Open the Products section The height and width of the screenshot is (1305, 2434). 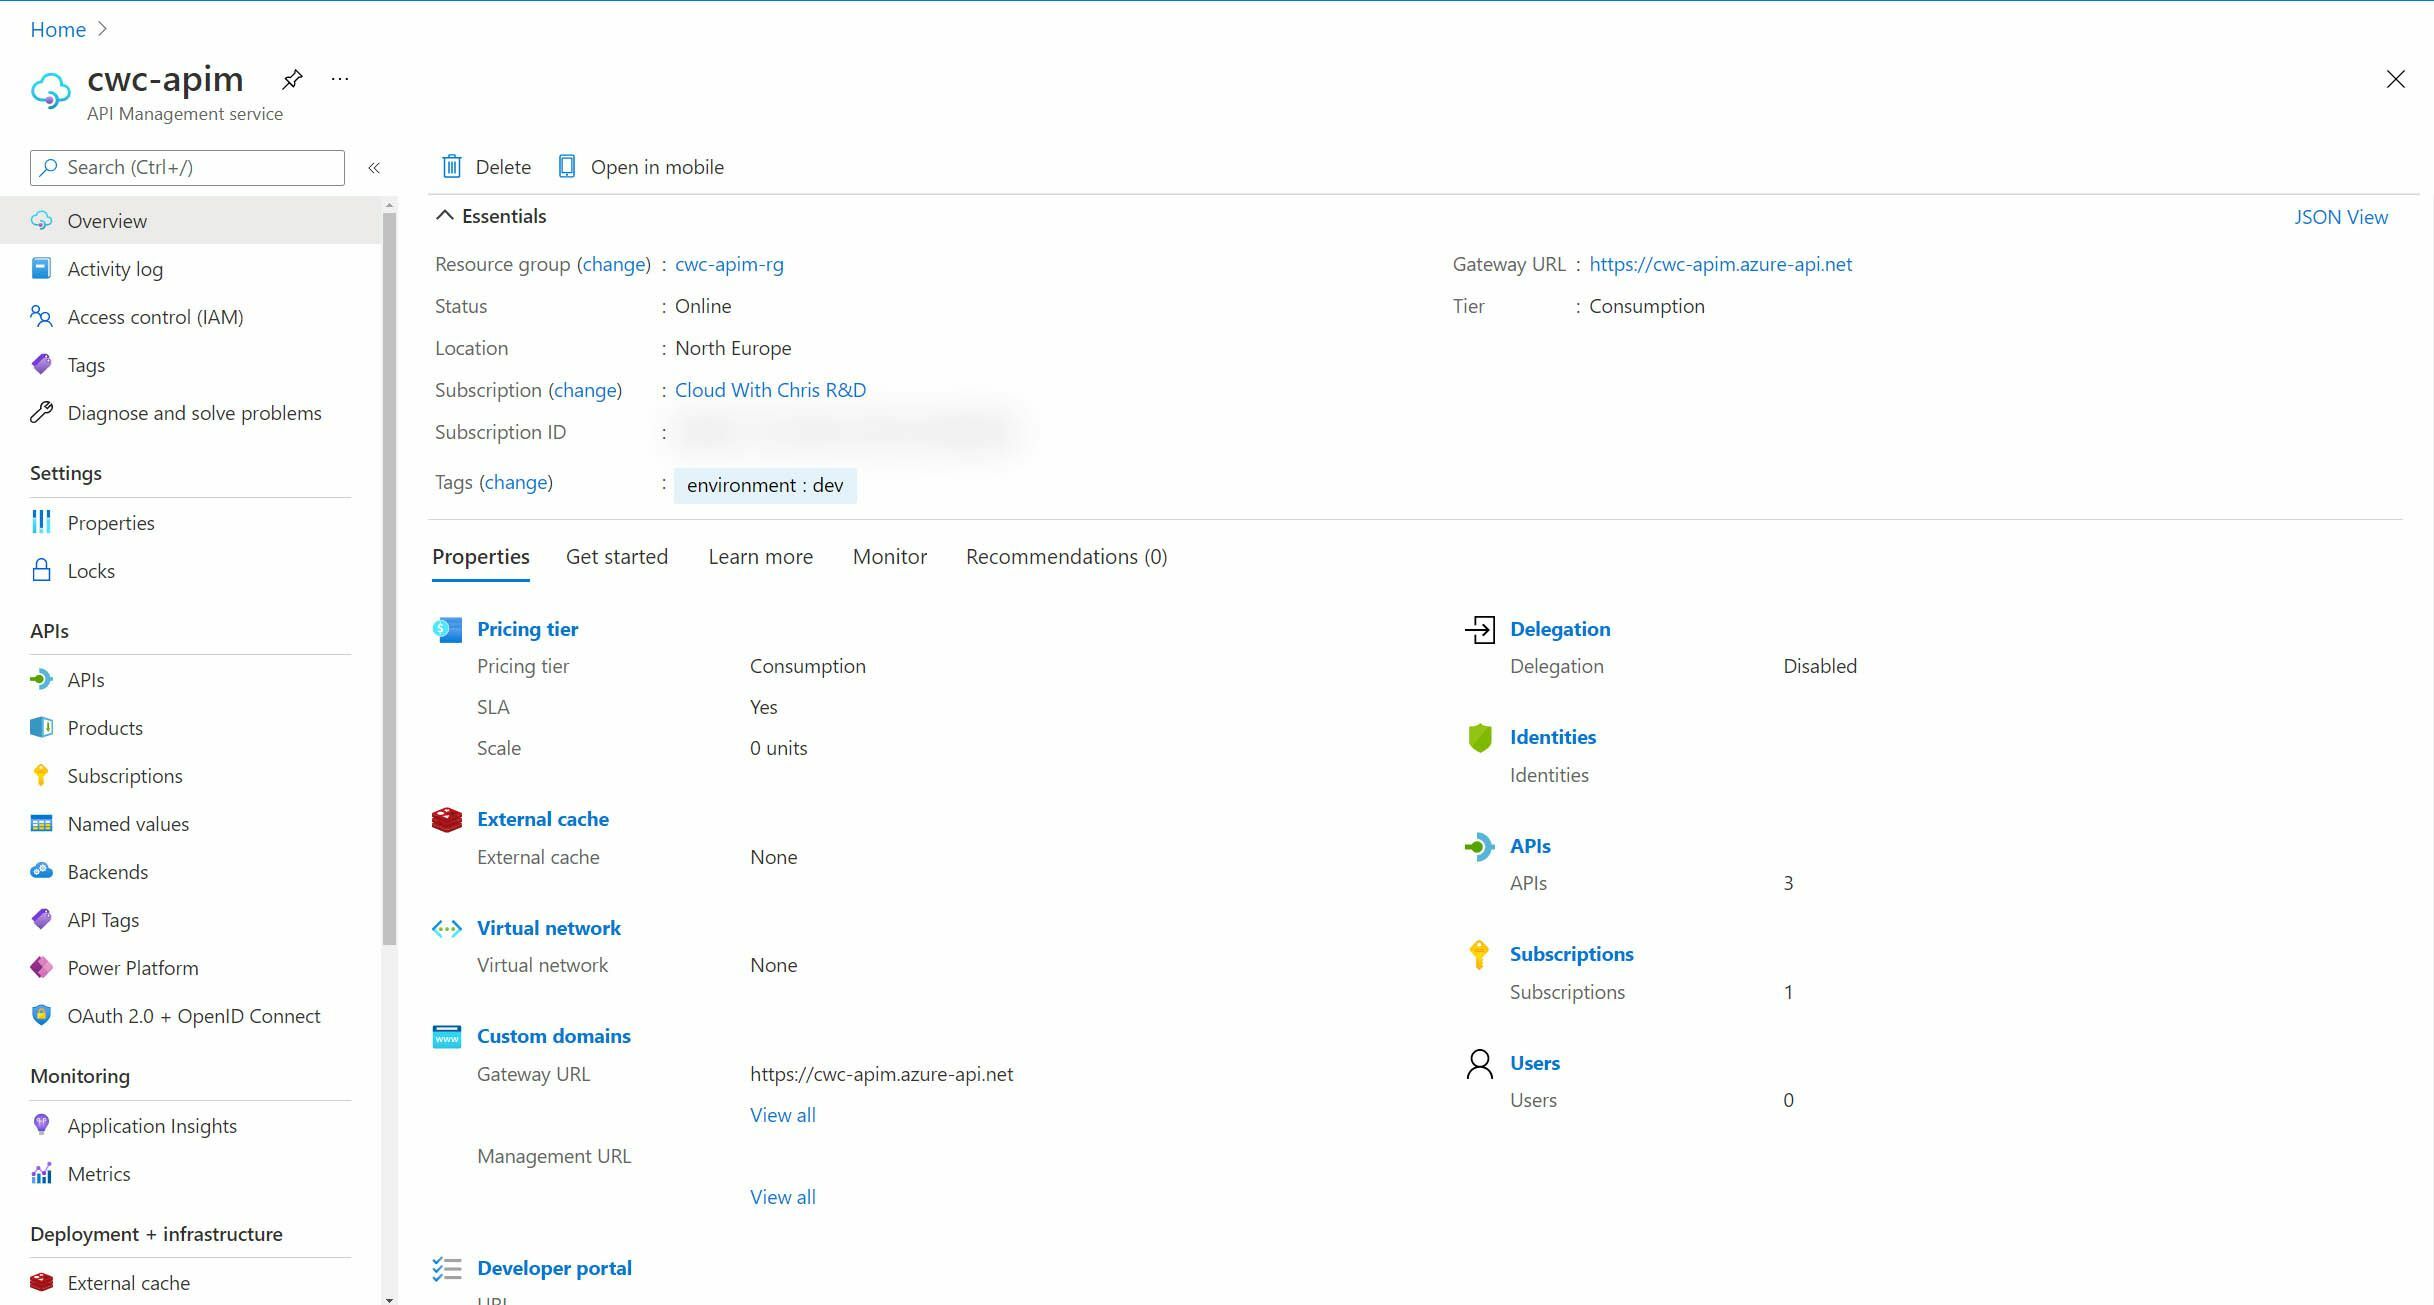pyautogui.click(x=105, y=727)
